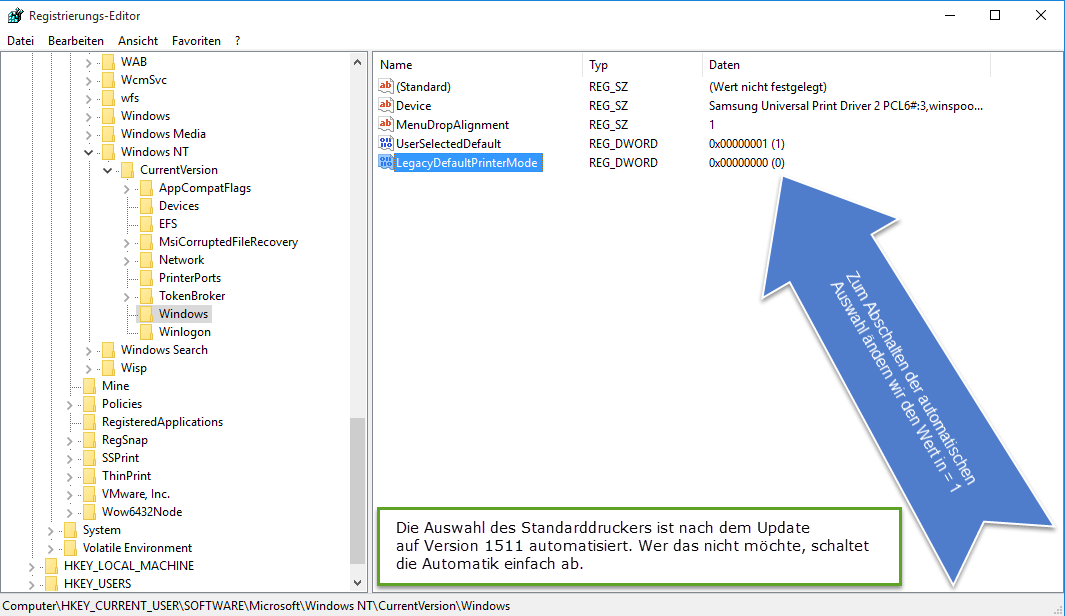1065x616 pixels.
Task: Collapse the CurrentVersion tree node
Action: (107, 170)
